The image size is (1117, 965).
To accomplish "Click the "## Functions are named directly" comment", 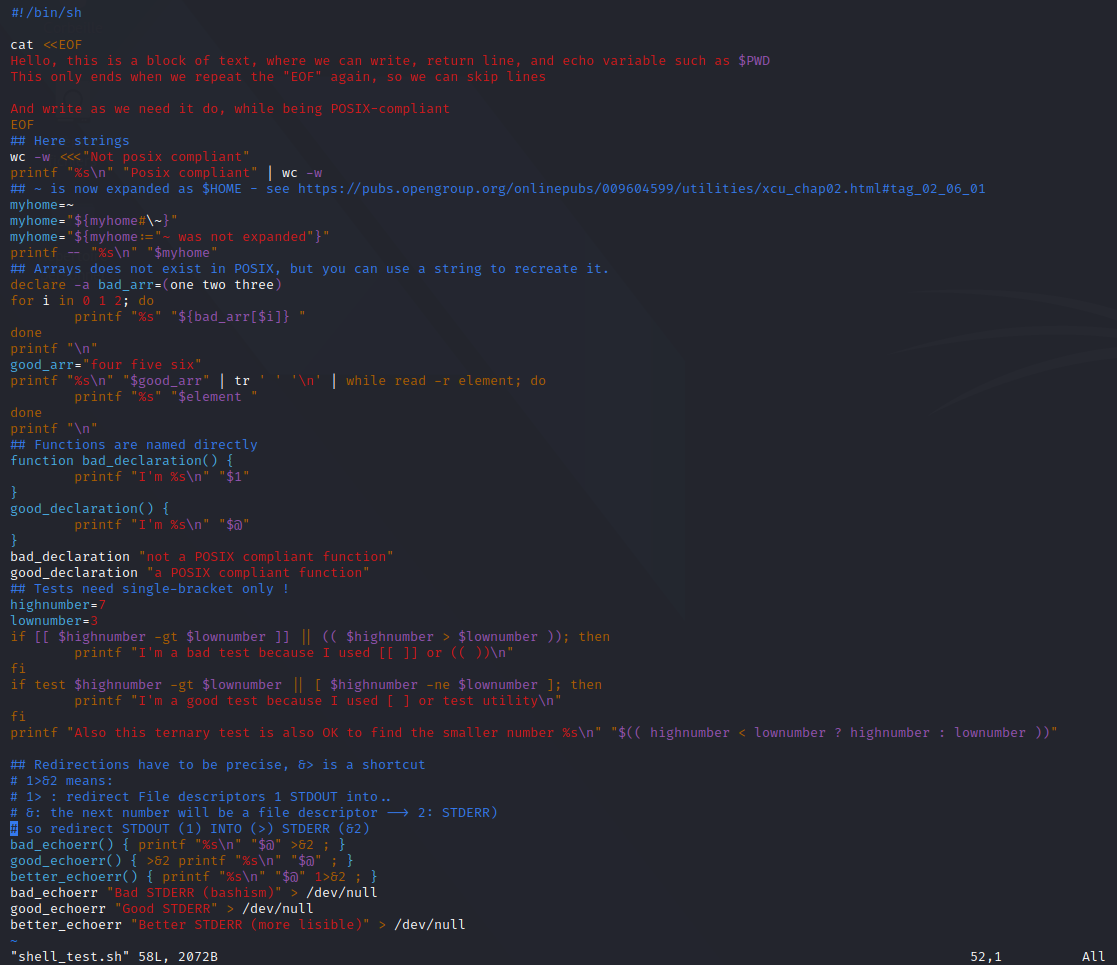I will click(134, 445).
